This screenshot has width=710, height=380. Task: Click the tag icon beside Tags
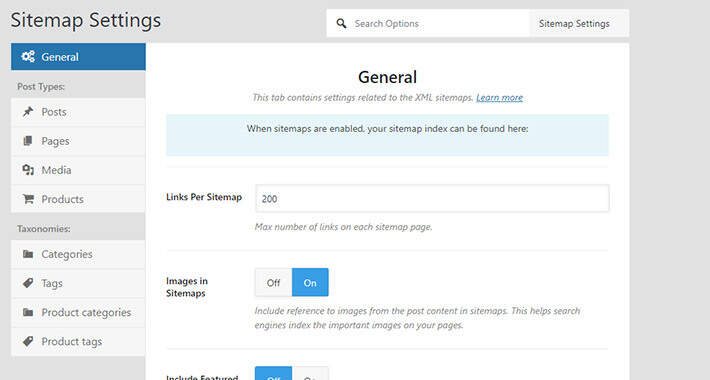click(x=28, y=283)
